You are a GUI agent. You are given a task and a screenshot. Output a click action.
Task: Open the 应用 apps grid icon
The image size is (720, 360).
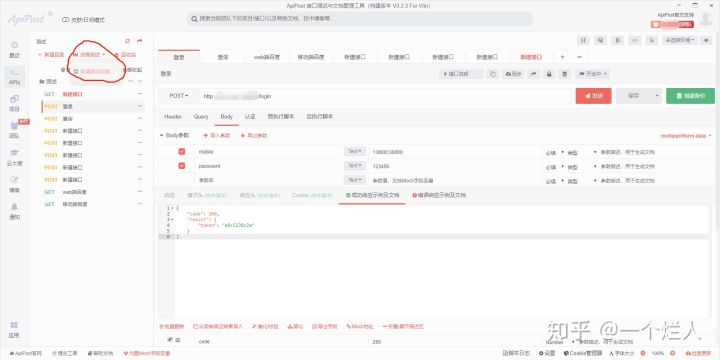tap(14, 329)
